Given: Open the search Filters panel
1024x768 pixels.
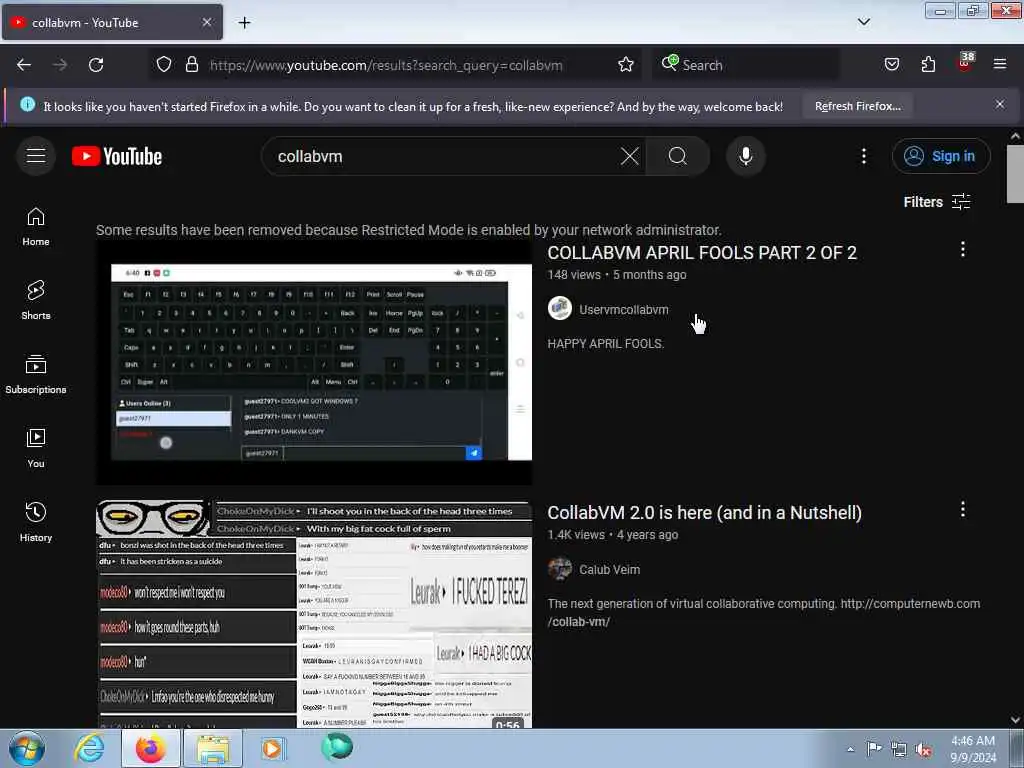Looking at the screenshot, I should click(x=937, y=202).
